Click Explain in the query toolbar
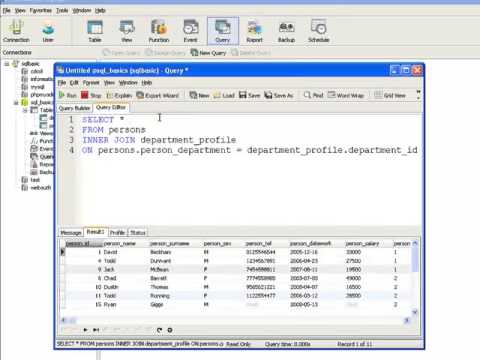This screenshot has width=480, height=360. point(119,95)
